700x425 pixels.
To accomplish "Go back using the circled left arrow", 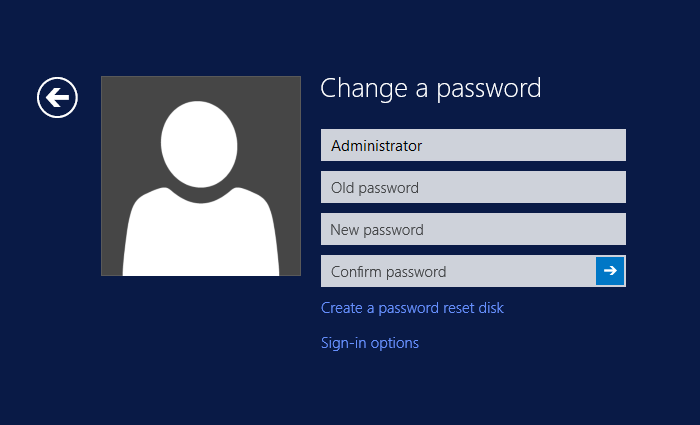I will coord(57,97).
